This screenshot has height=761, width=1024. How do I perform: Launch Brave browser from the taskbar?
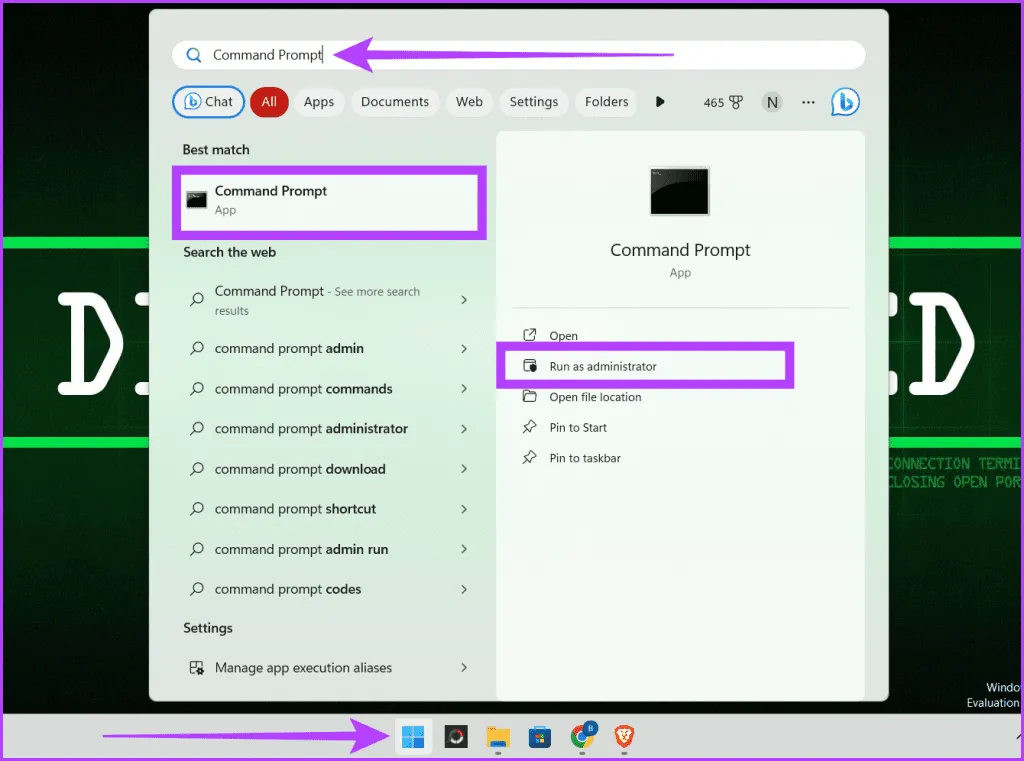(x=624, y=738)
